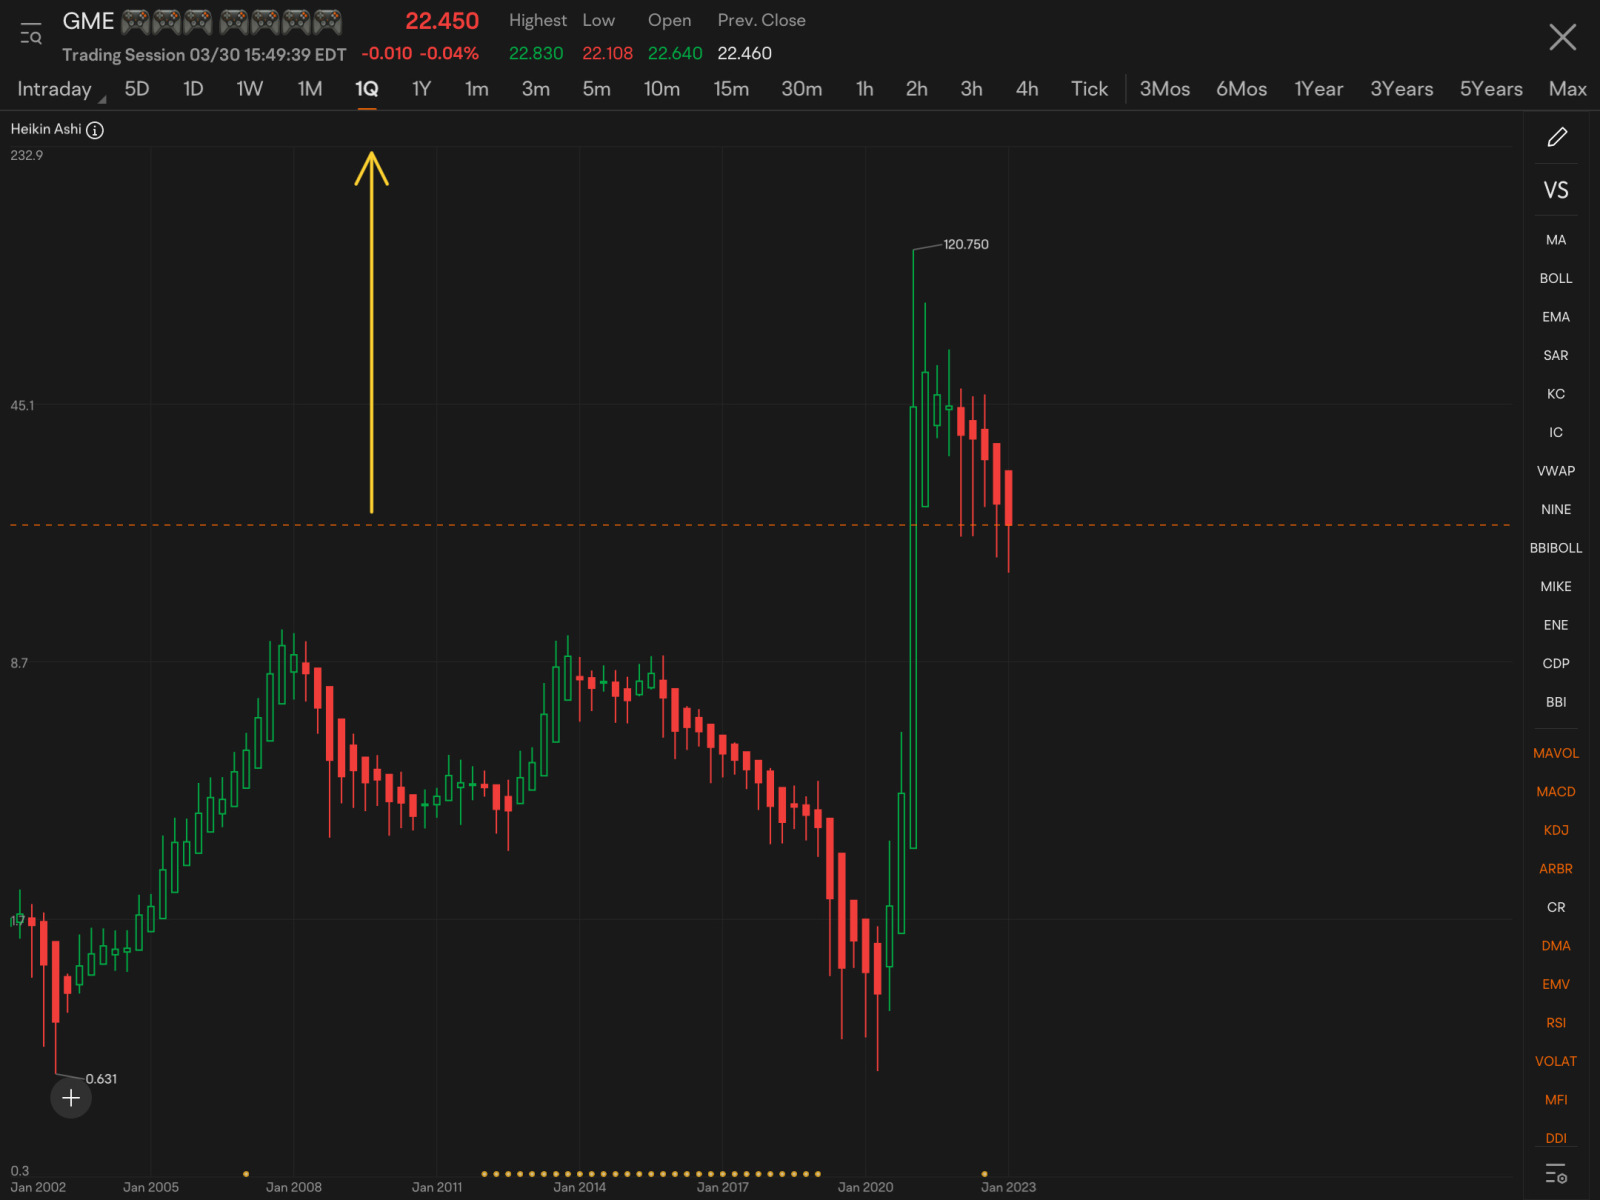
Task: Select the 1h interval
Action: (865, 89)
